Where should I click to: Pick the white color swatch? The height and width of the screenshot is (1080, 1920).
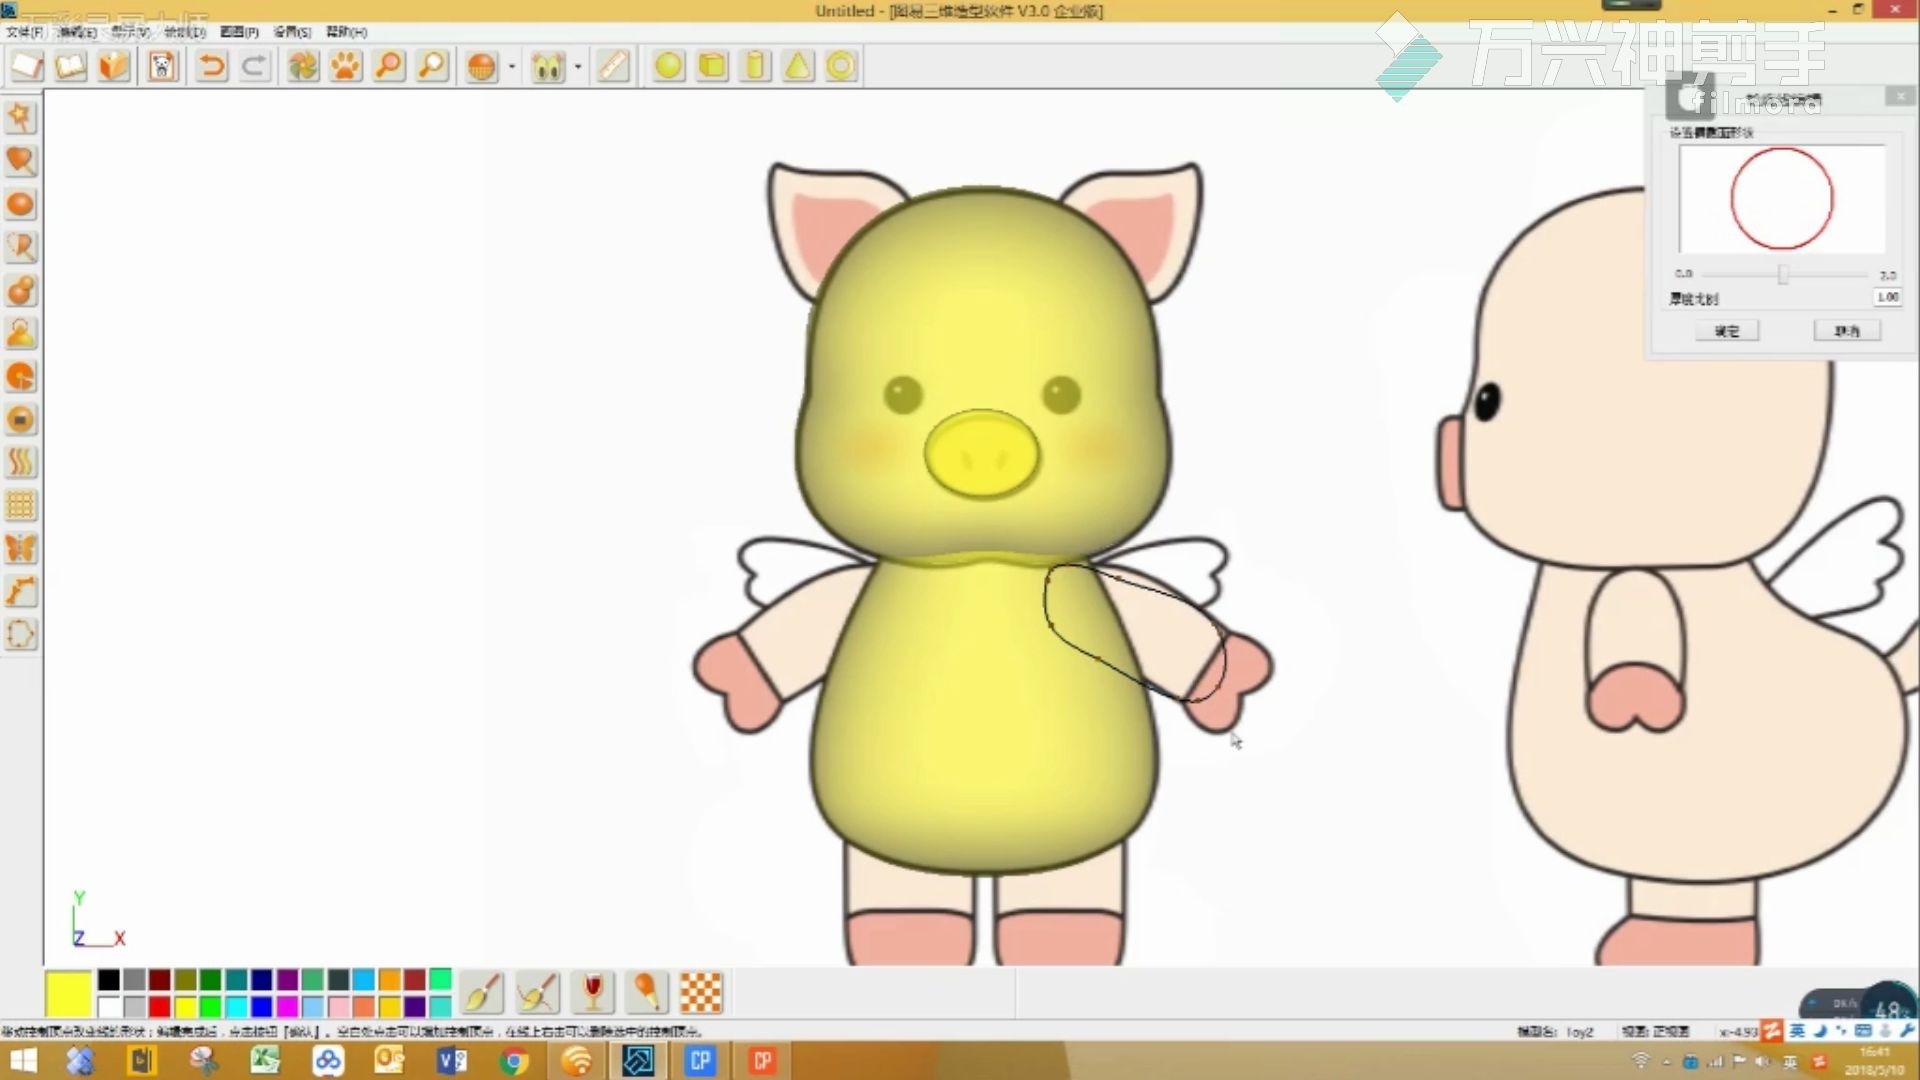[x=109, y=1006]
